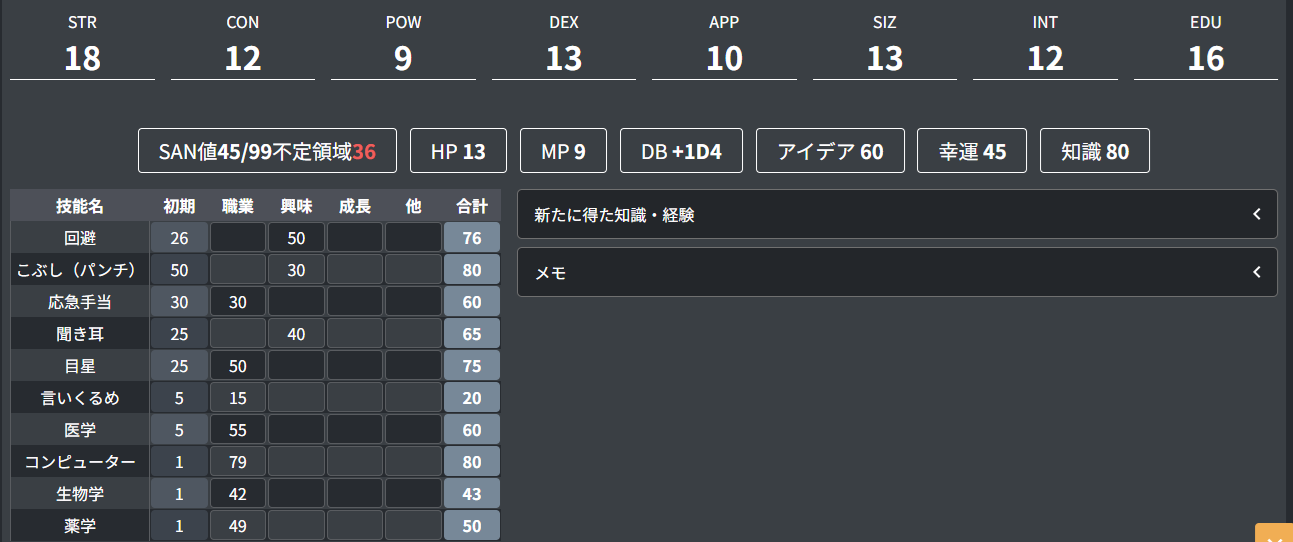Image resolution: width=1293 pixels, height=542 pixels.
Task: Click the アイデア 60 badge
Action: pyautogui.click(x=830, y=151)
